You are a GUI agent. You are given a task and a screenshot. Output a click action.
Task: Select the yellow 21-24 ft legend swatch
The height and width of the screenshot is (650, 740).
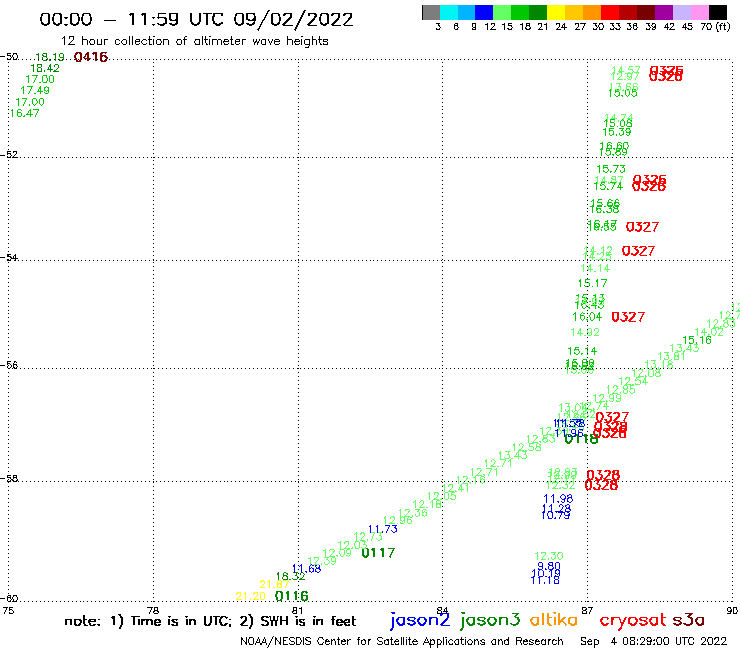coord(555,12)
